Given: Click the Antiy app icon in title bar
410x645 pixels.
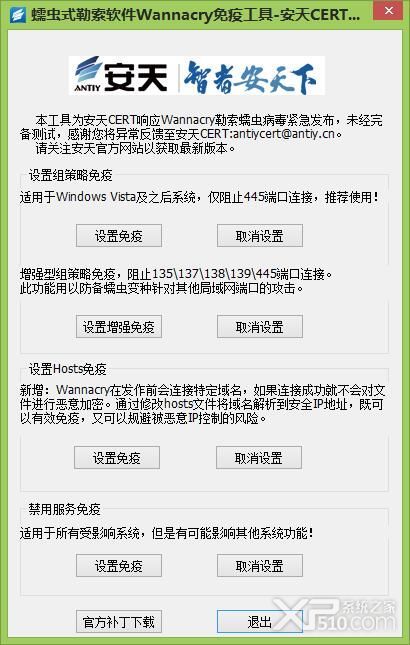Looking at the screenshot, I should coord(18,14).
